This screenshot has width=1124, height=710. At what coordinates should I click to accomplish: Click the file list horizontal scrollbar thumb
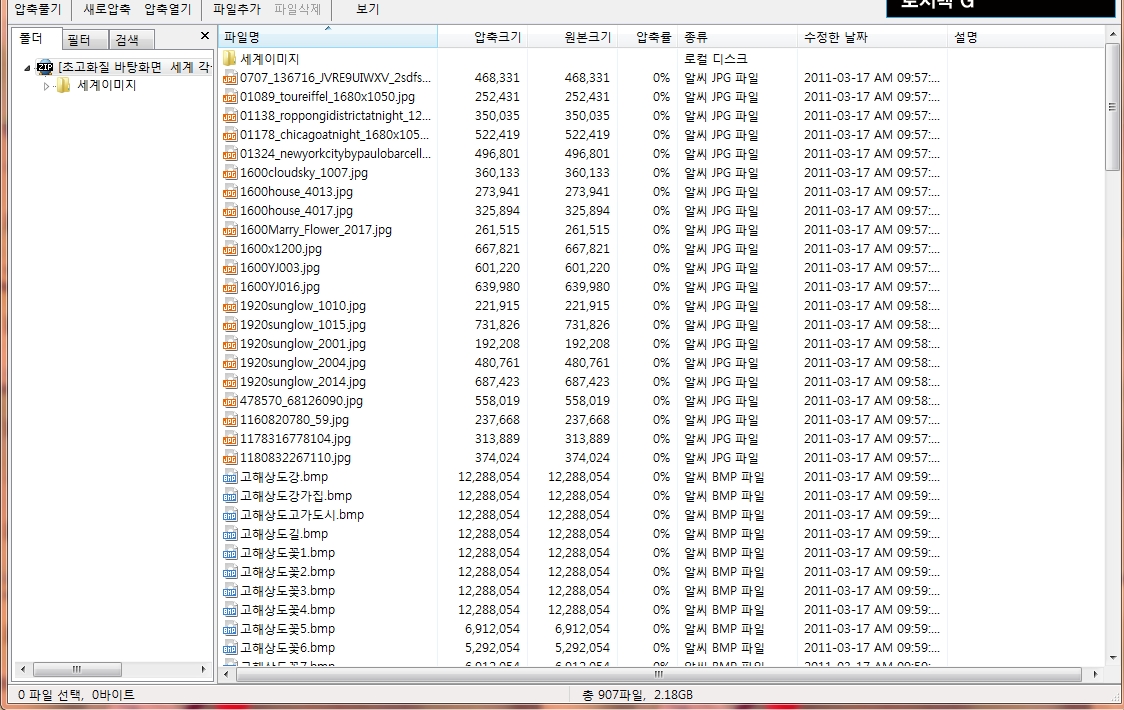[657, 675]
